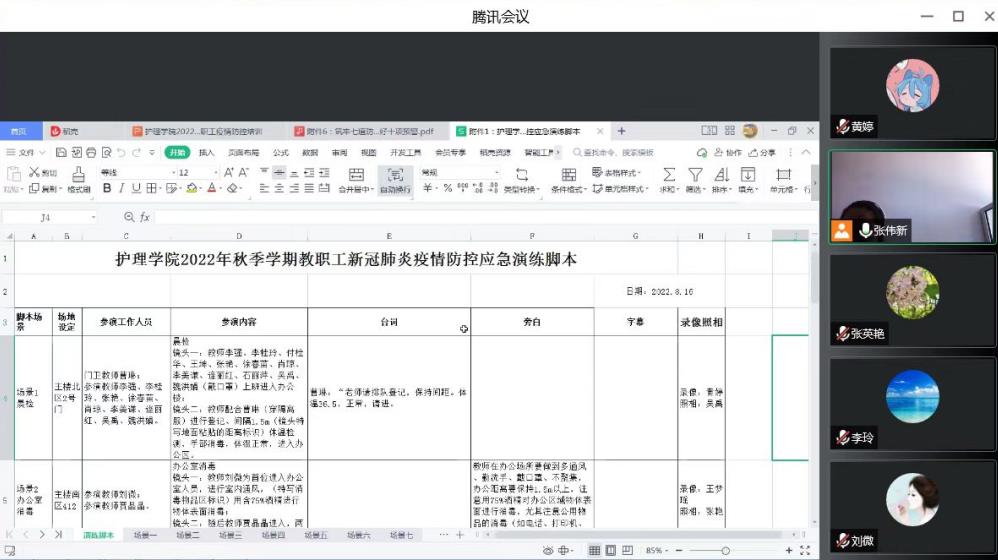998x560 pixels.
Task: Open the filter (筛选) funnel tool
Action: (x=695, y=174)
